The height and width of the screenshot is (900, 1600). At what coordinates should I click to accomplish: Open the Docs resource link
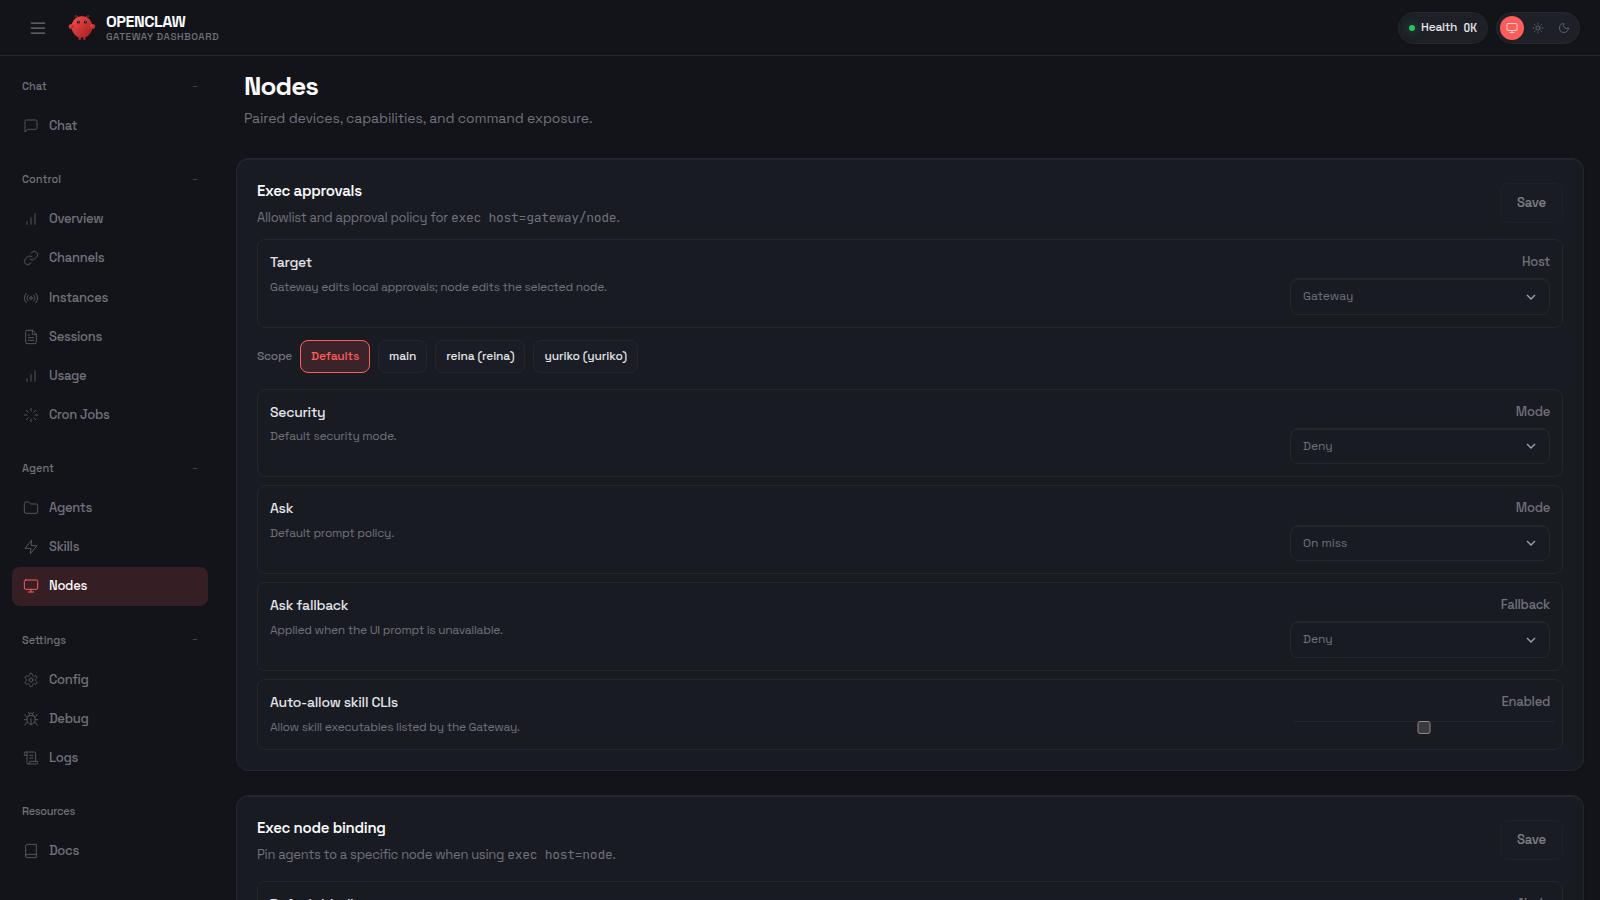tap(64, 850)
